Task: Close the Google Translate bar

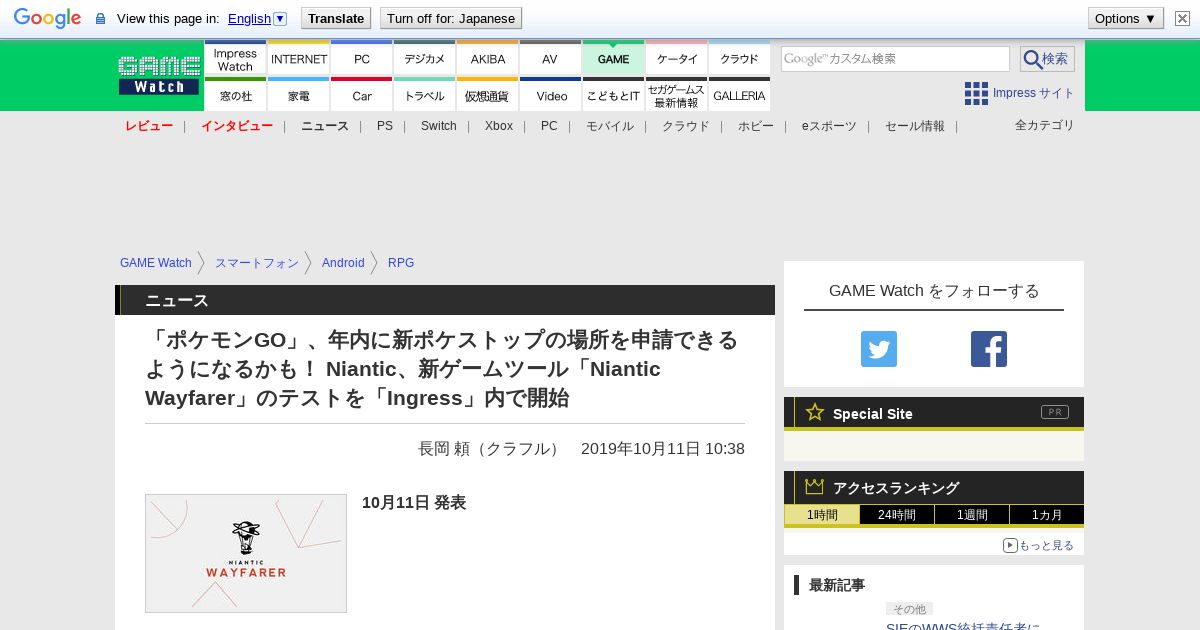Action: [x=1182, y=18]
